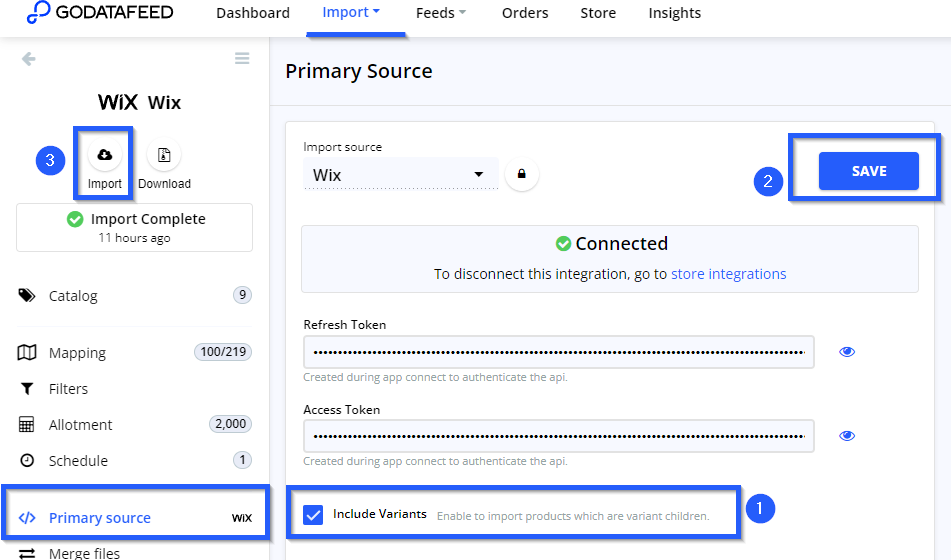Viewport: 951px width, 560px height.
Task: Click the Schedule count badge 1
Action: pos(242,459)
